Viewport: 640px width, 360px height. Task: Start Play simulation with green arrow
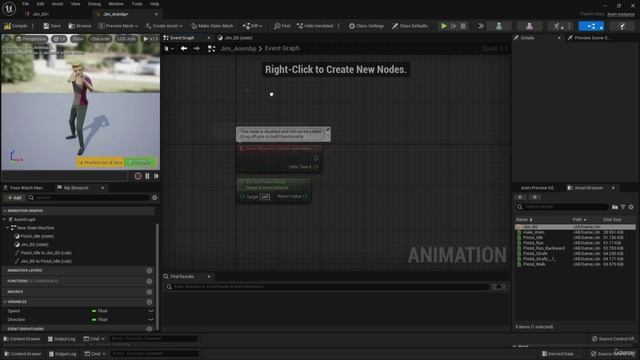pos(444,26)
